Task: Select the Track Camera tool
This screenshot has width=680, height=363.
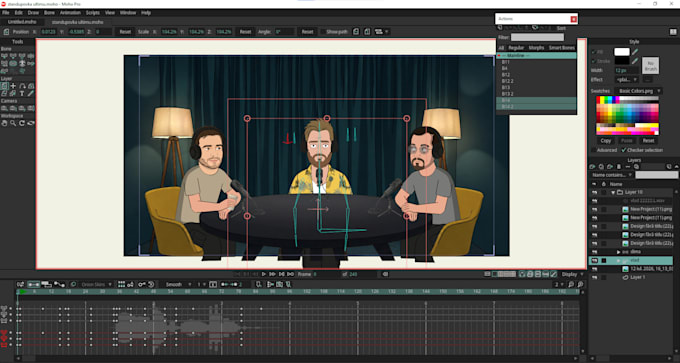Action: pyautogui.click(x=4, y=108)
